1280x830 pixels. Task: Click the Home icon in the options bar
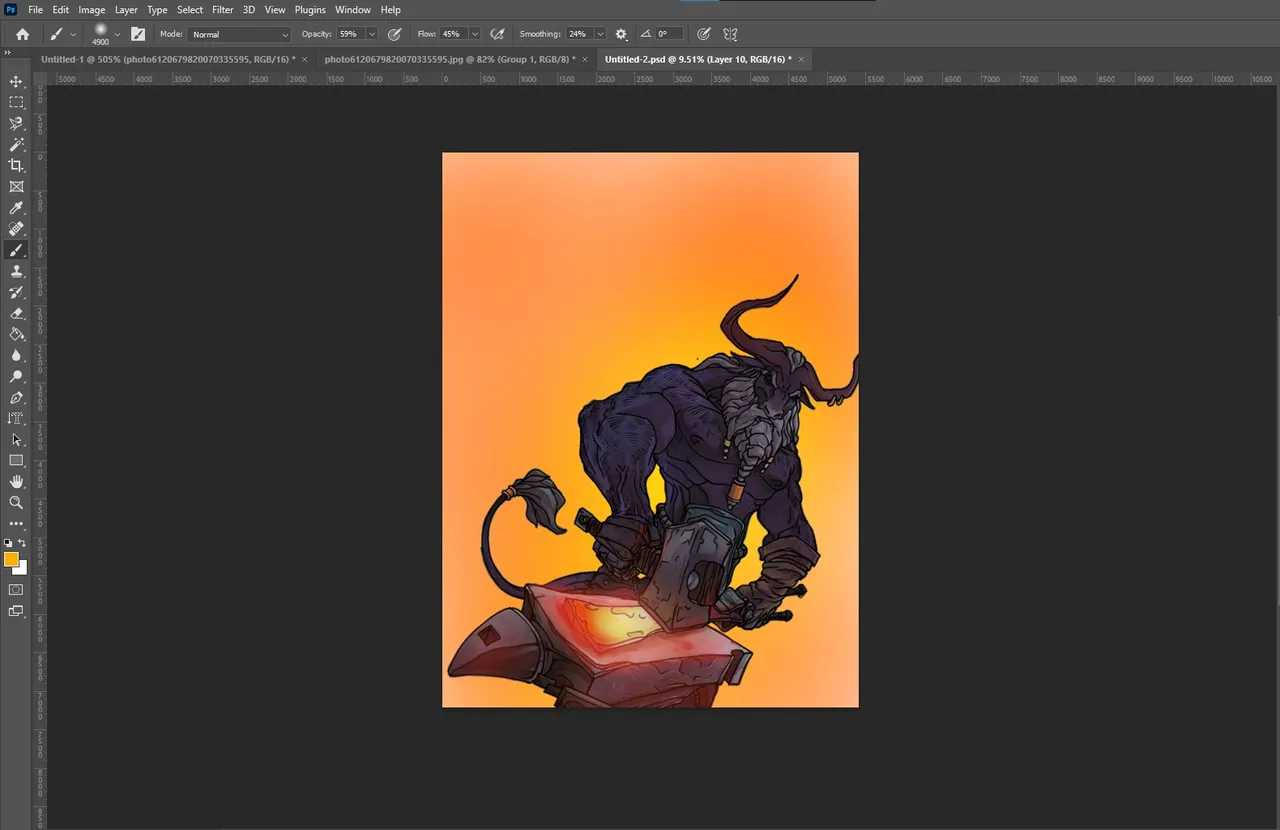click(x=22, y=34)
